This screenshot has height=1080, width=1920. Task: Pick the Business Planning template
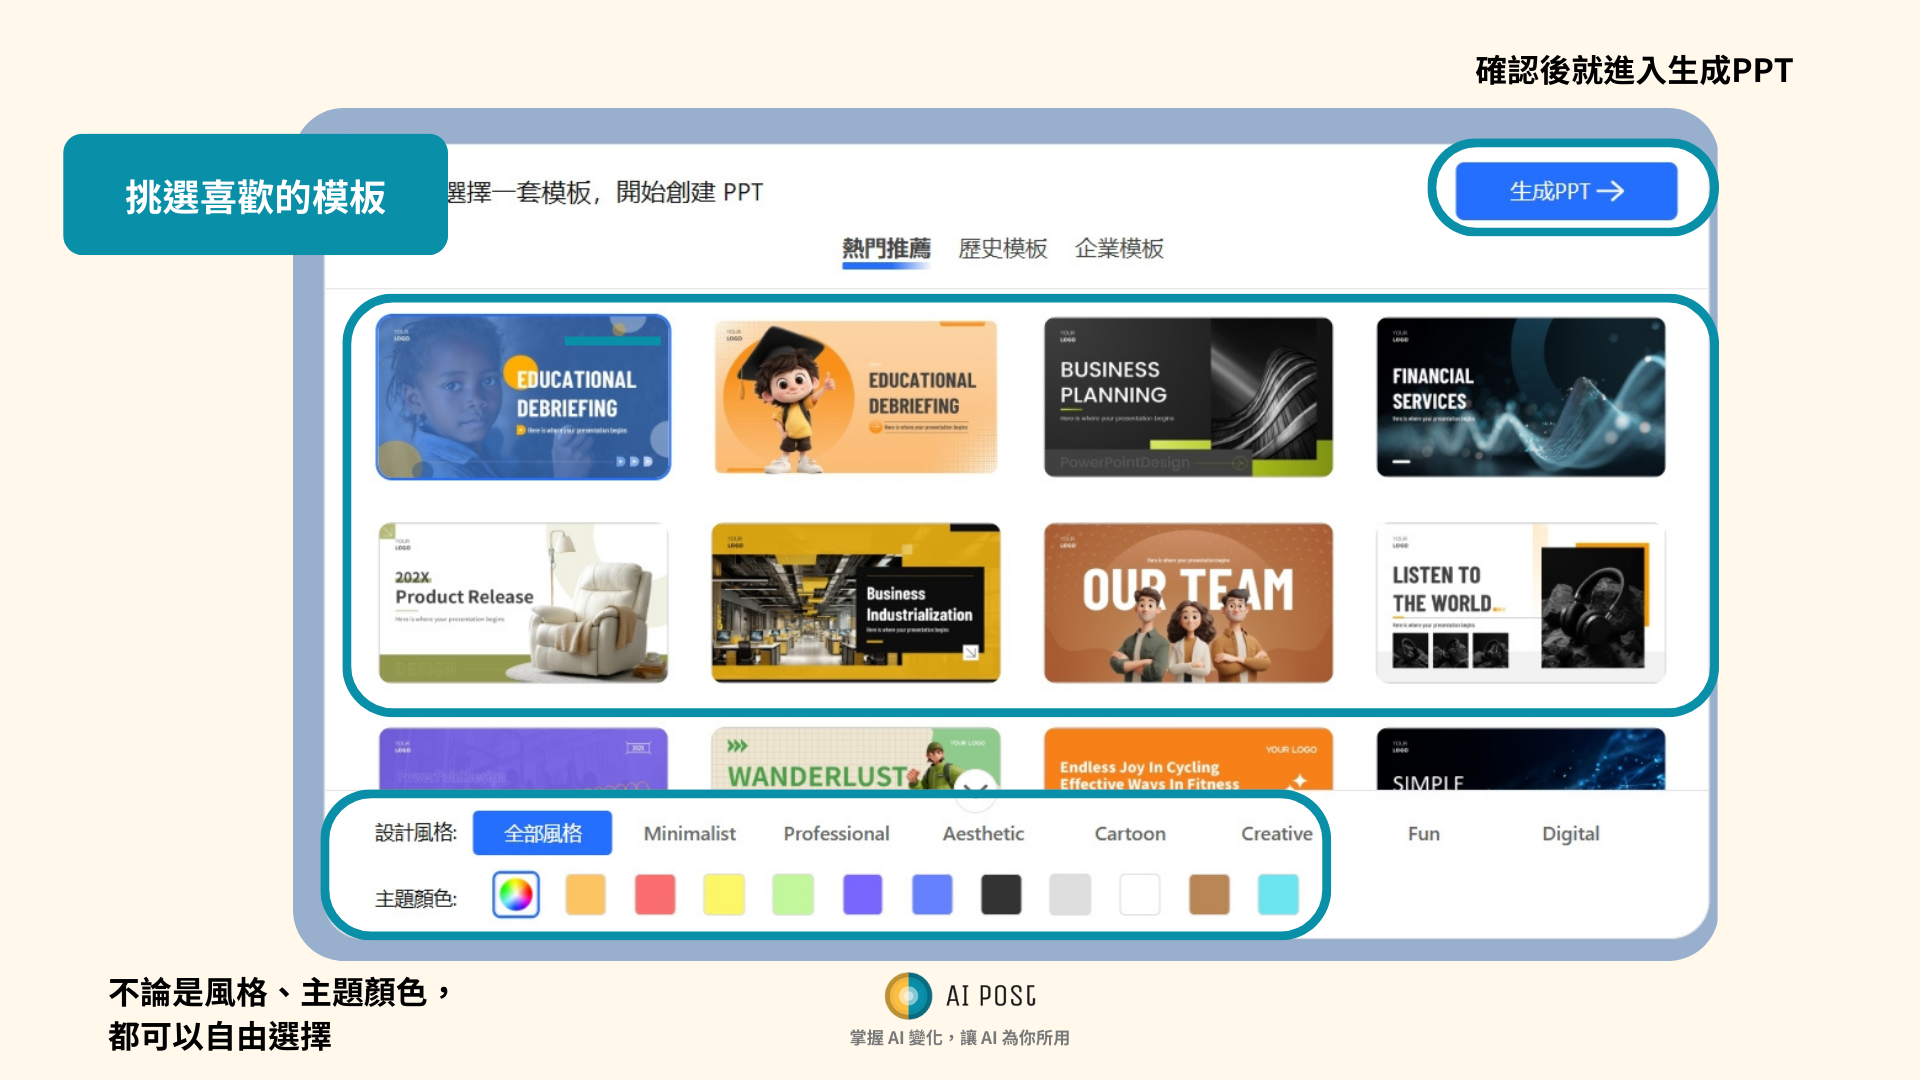(x=1188, y=397)
